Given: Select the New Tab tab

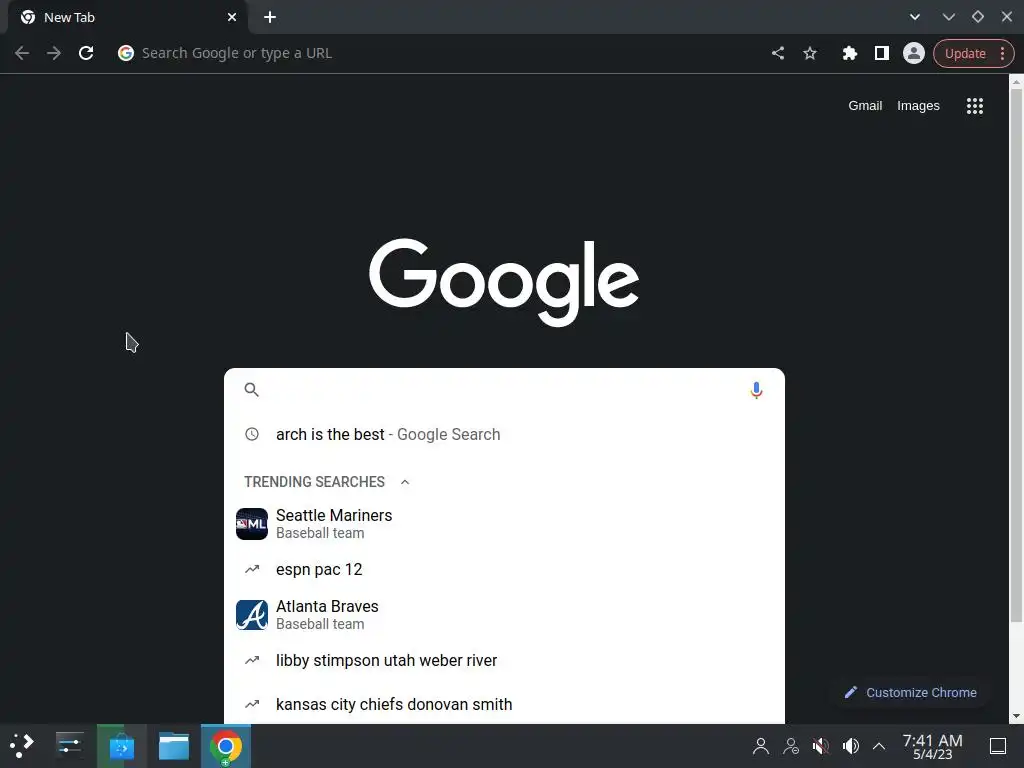Looking at the screenshot, I should [128, 18].
